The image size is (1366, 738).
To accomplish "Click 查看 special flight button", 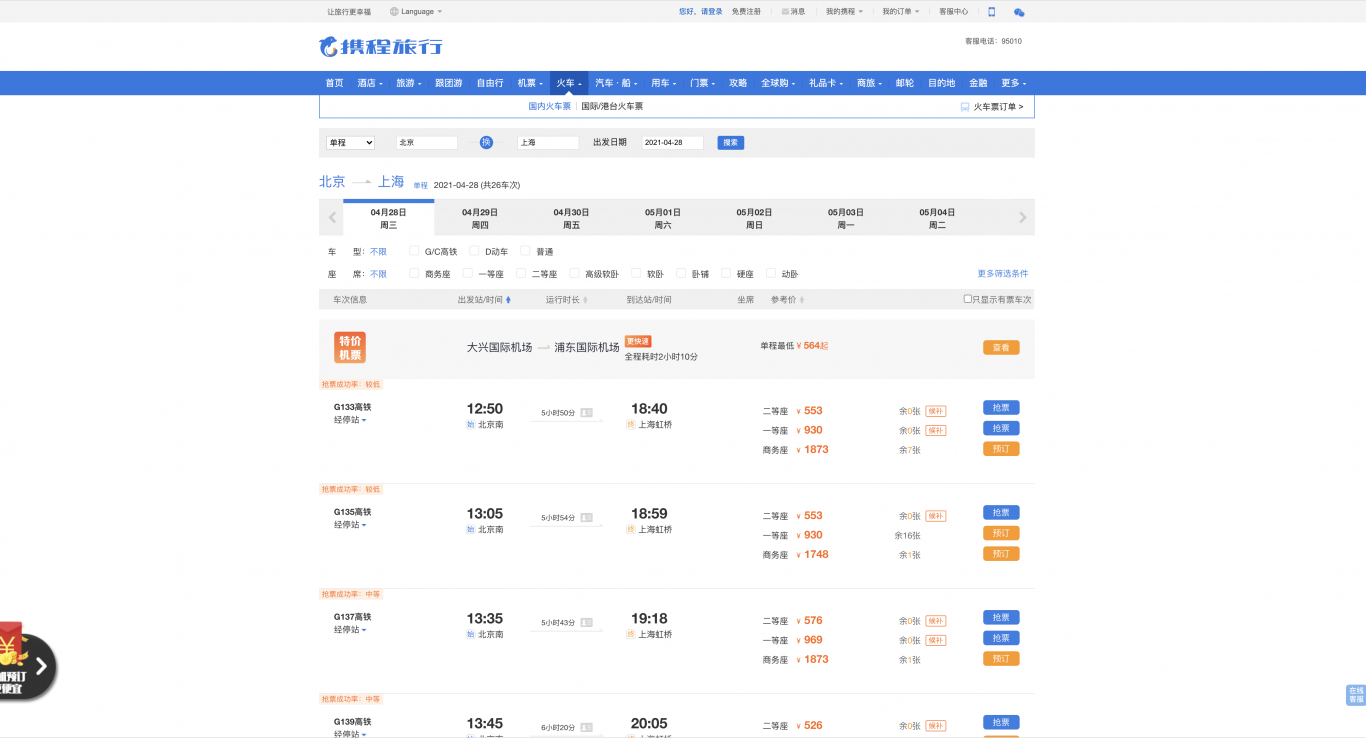I will click(1001, 348).
